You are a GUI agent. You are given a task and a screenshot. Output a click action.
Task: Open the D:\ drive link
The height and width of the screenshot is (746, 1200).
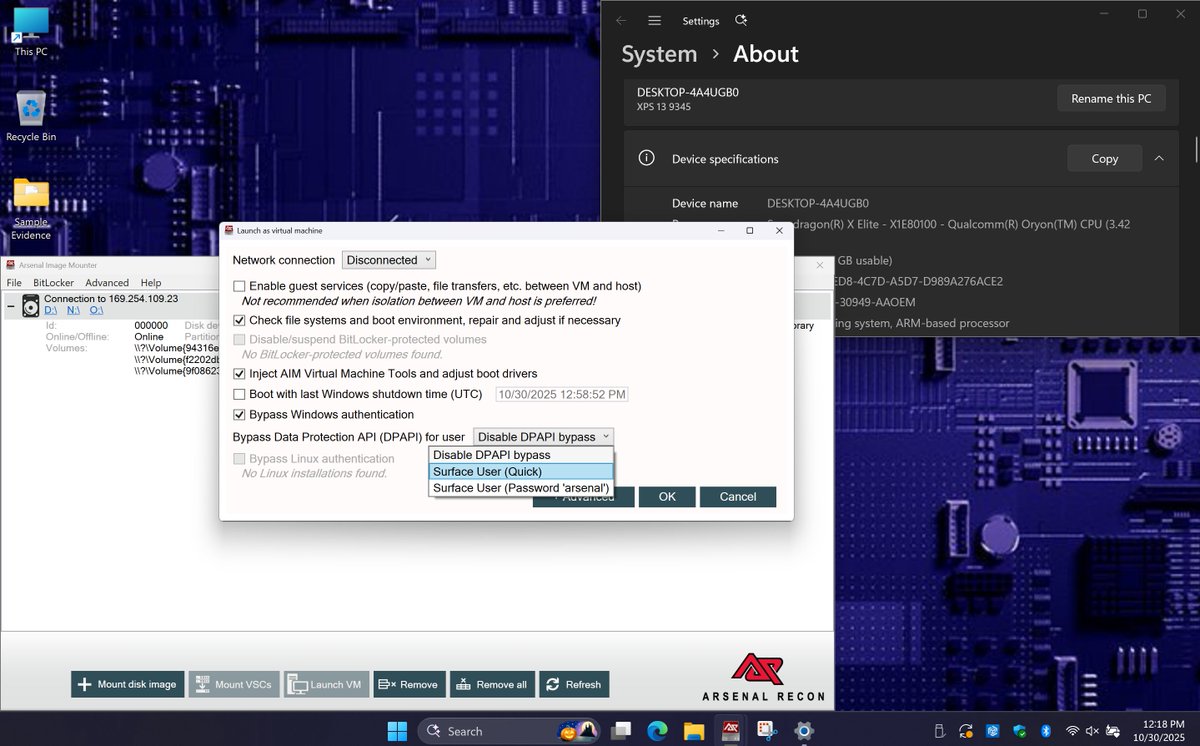coord(51,311)
